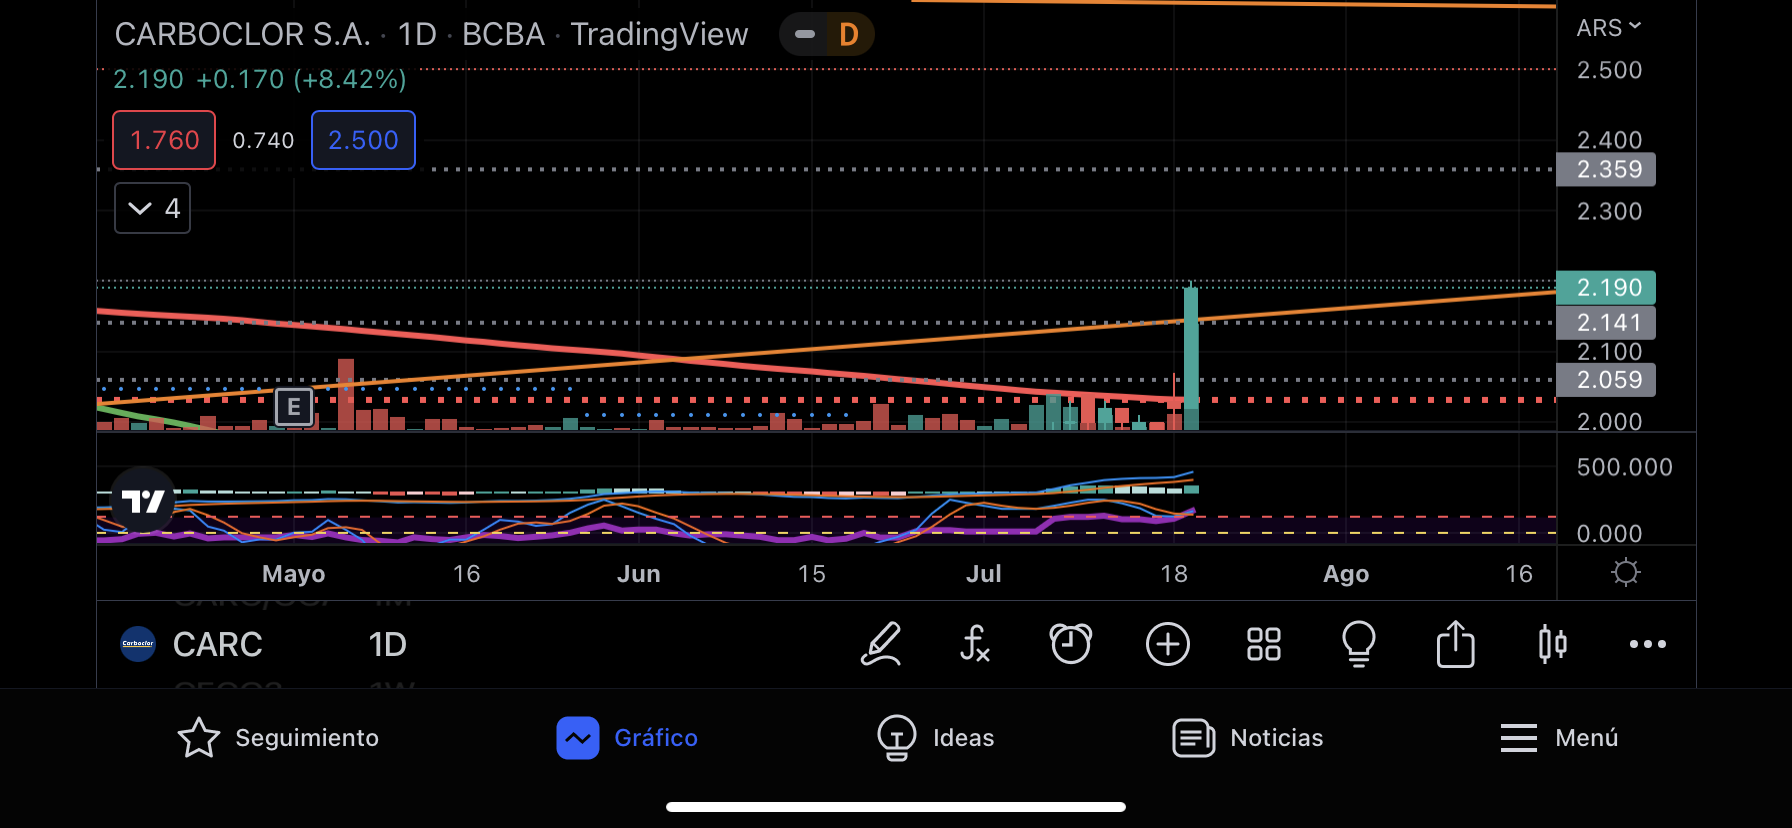Open the ARS currency dropdown
This screenshot has width=1792, height=828.
(1609, 28)
